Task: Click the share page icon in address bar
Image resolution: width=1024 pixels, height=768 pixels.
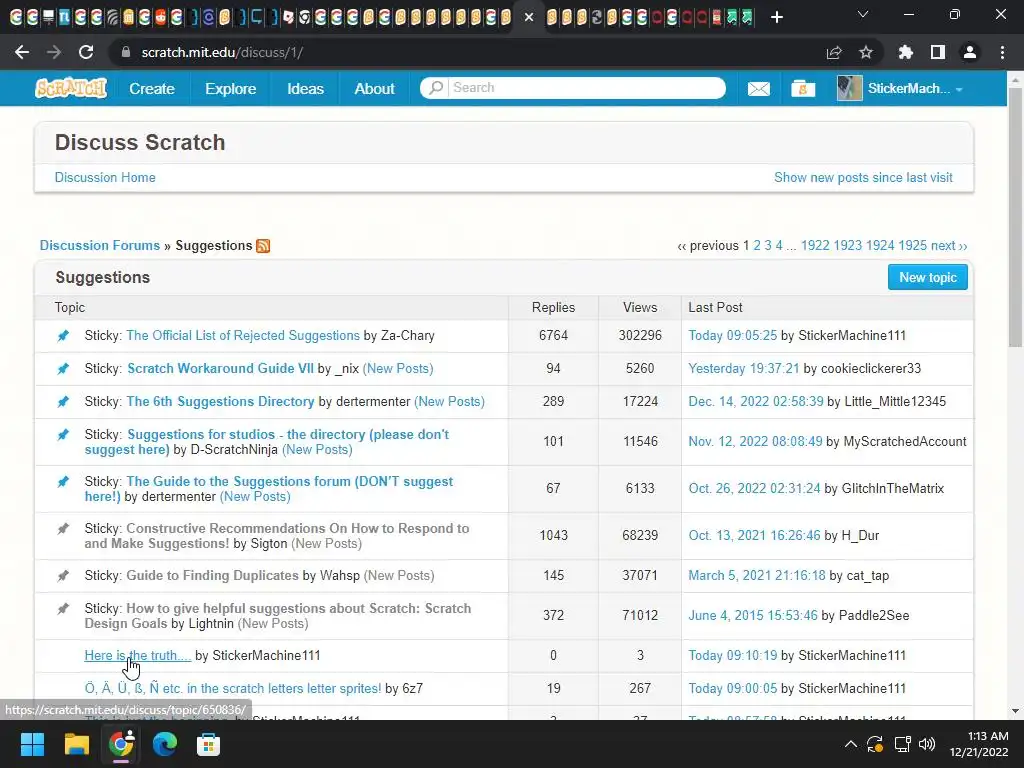Action: tap(834, 52)
